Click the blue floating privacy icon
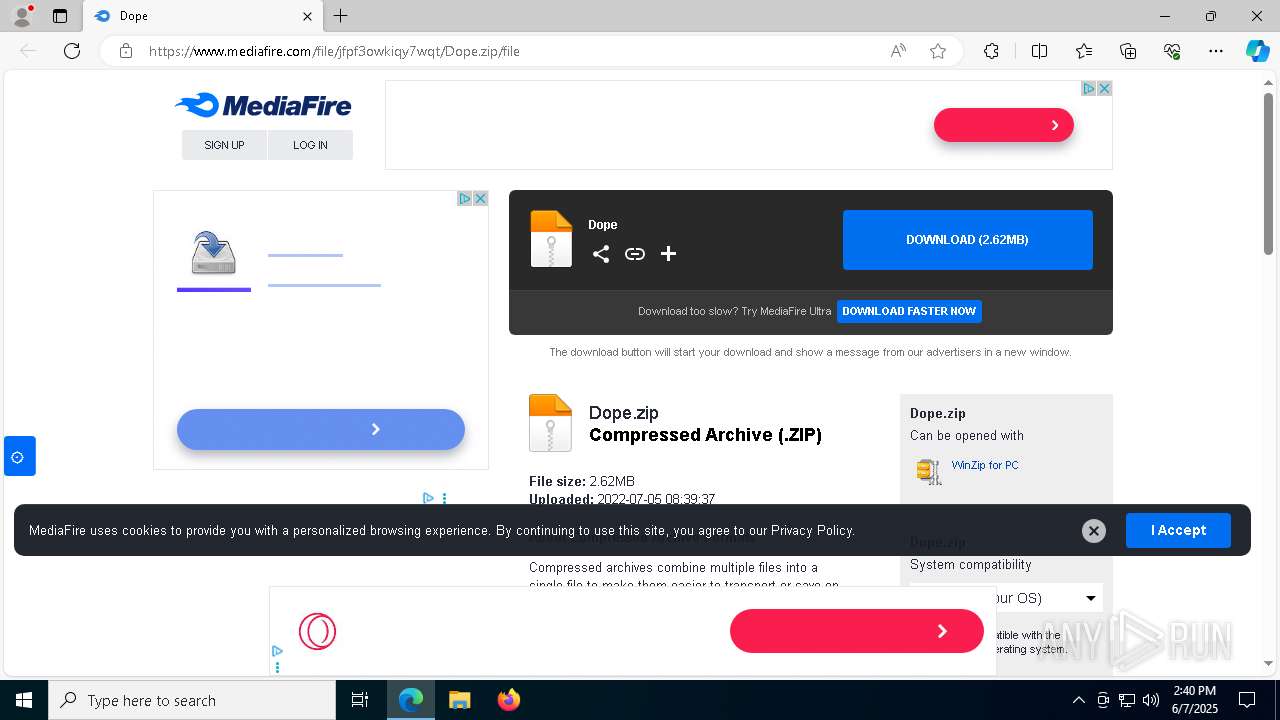The width and height of the screenshot is (1280, 720). tap(19, 457)
